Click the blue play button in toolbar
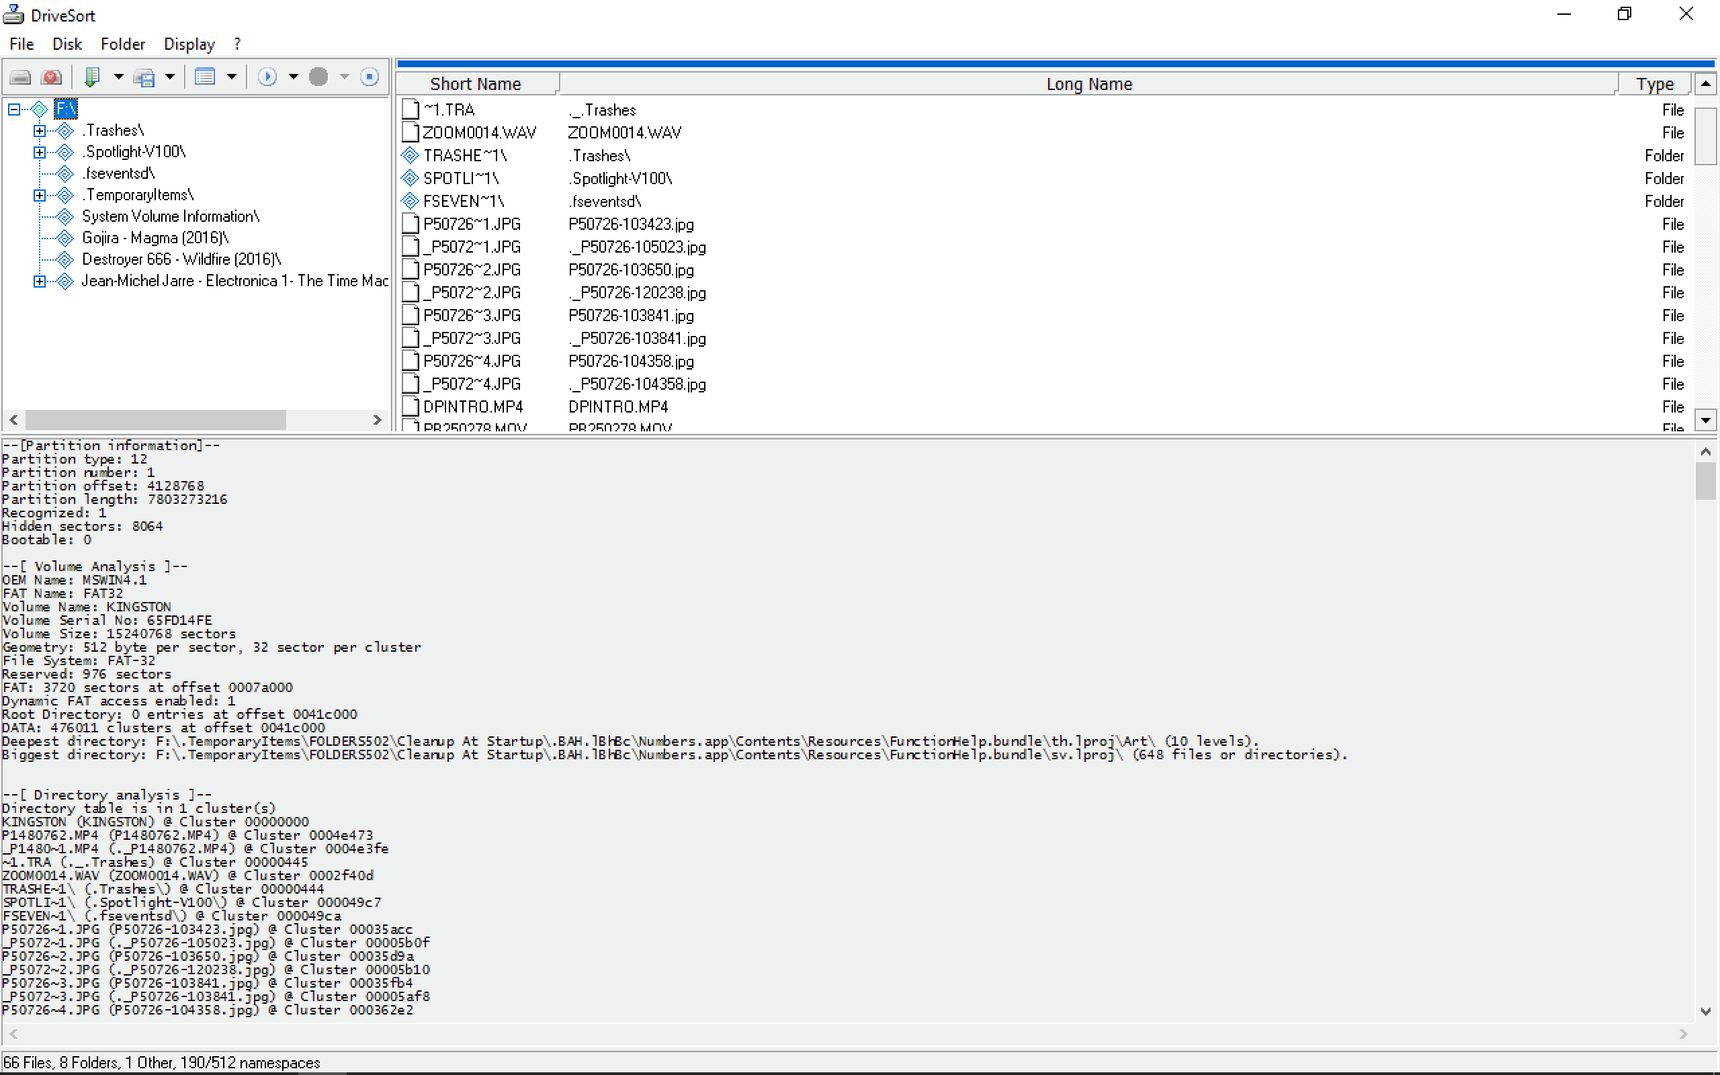This screenshot has height=1075, width=1720. (x=267, y=77)
